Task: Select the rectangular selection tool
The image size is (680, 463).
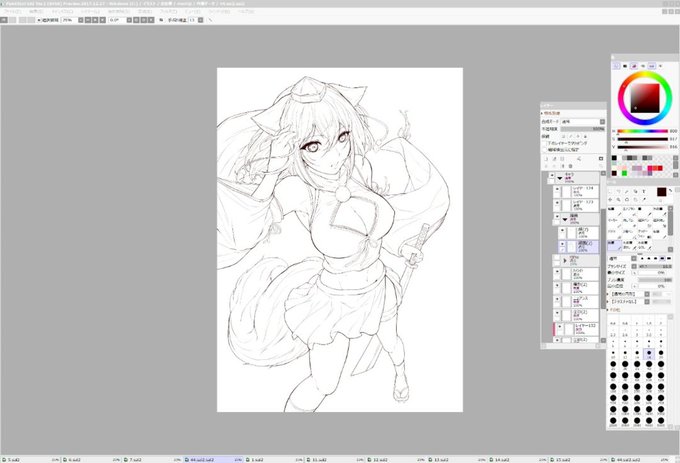Action: (x=610, y=191)
